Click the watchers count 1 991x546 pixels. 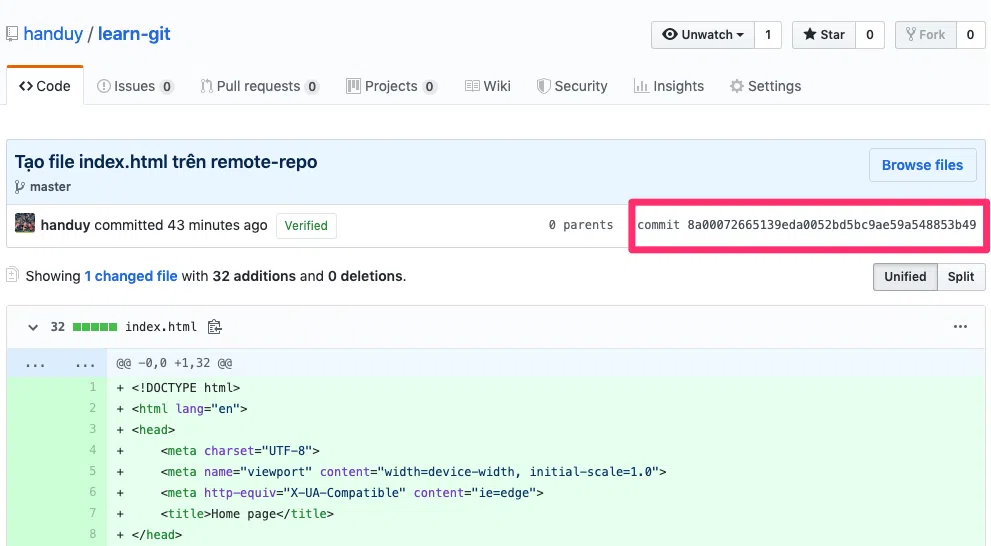(x=768, y=35)
